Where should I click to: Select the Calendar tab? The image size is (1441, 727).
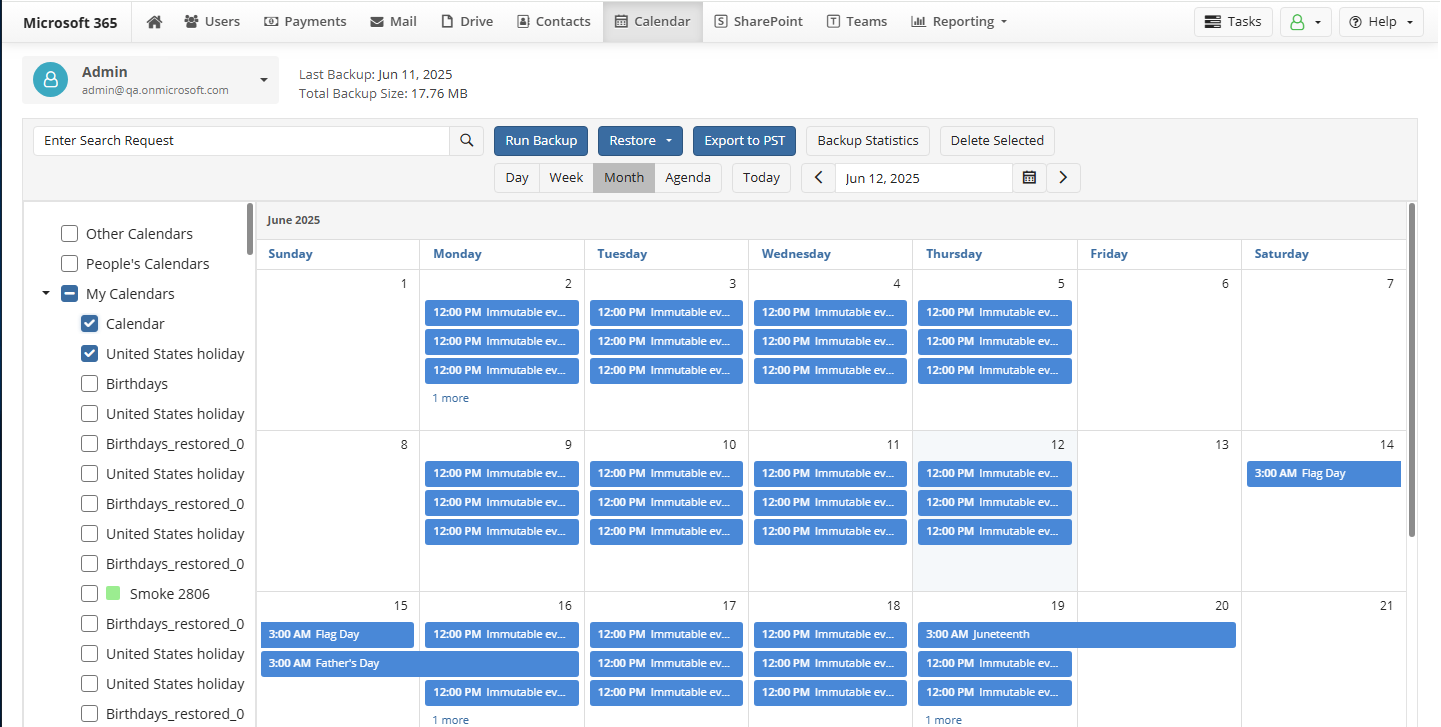coord(652,21)
